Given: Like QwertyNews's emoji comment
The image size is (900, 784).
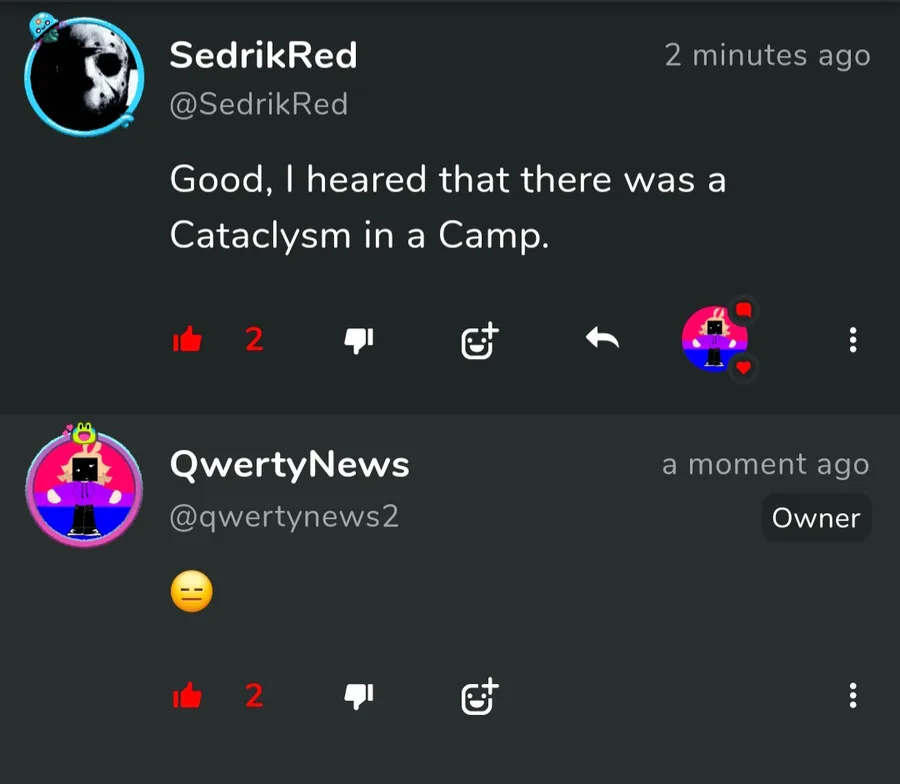Looking at the screenshot, I should tap(187, 696).
